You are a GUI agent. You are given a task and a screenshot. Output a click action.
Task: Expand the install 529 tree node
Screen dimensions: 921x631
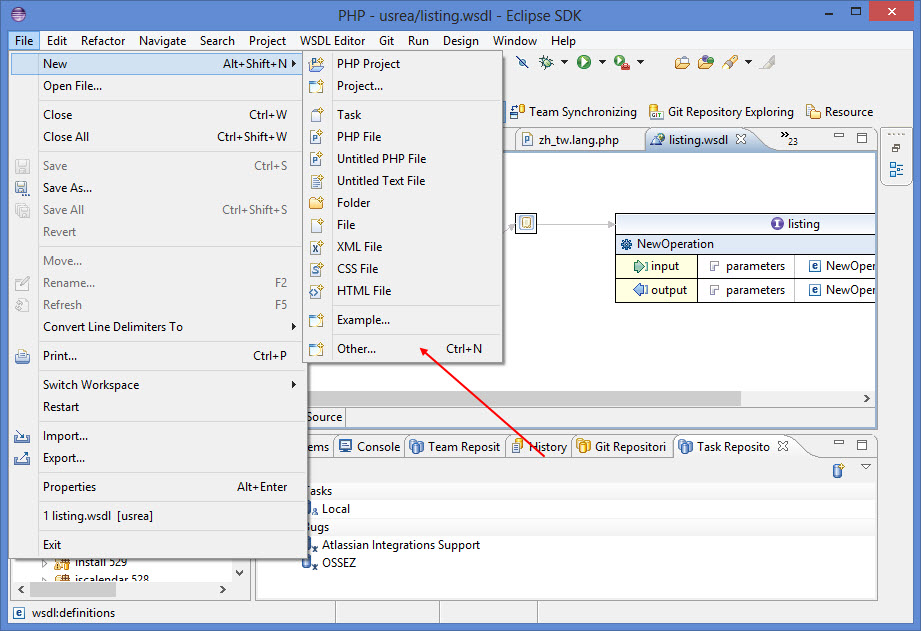(x=45, y=563)
